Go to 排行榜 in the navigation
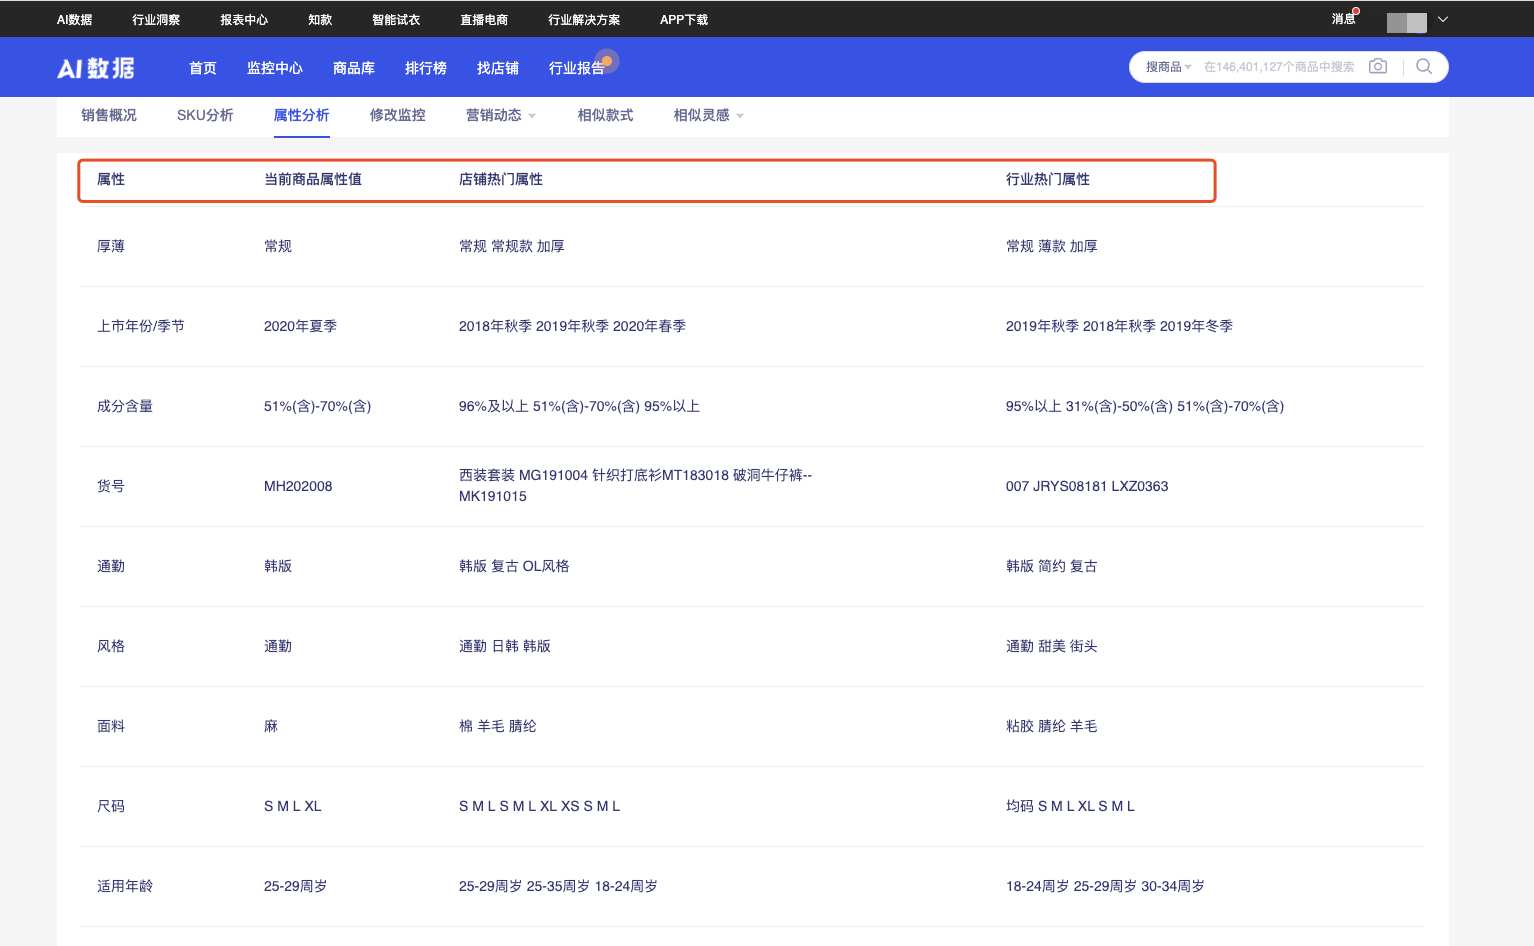Image resolution: width=1534 pixels, height=946 pixels. coord(426,68)
